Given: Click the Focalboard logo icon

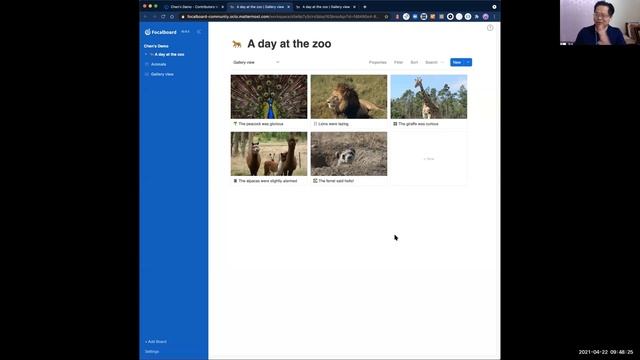Looking at the screenshot, I should (147, 32).
